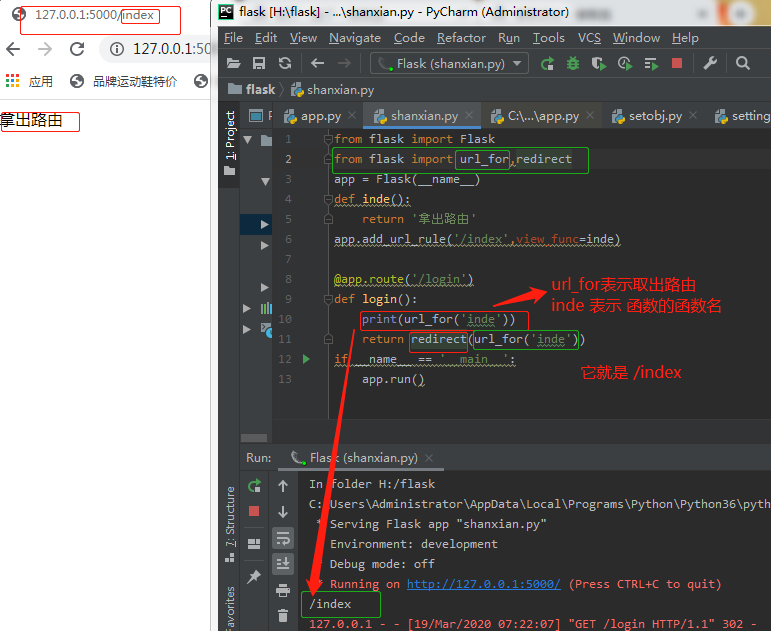
Task: Click code line 13 app.run()
Action: point(393,379)
